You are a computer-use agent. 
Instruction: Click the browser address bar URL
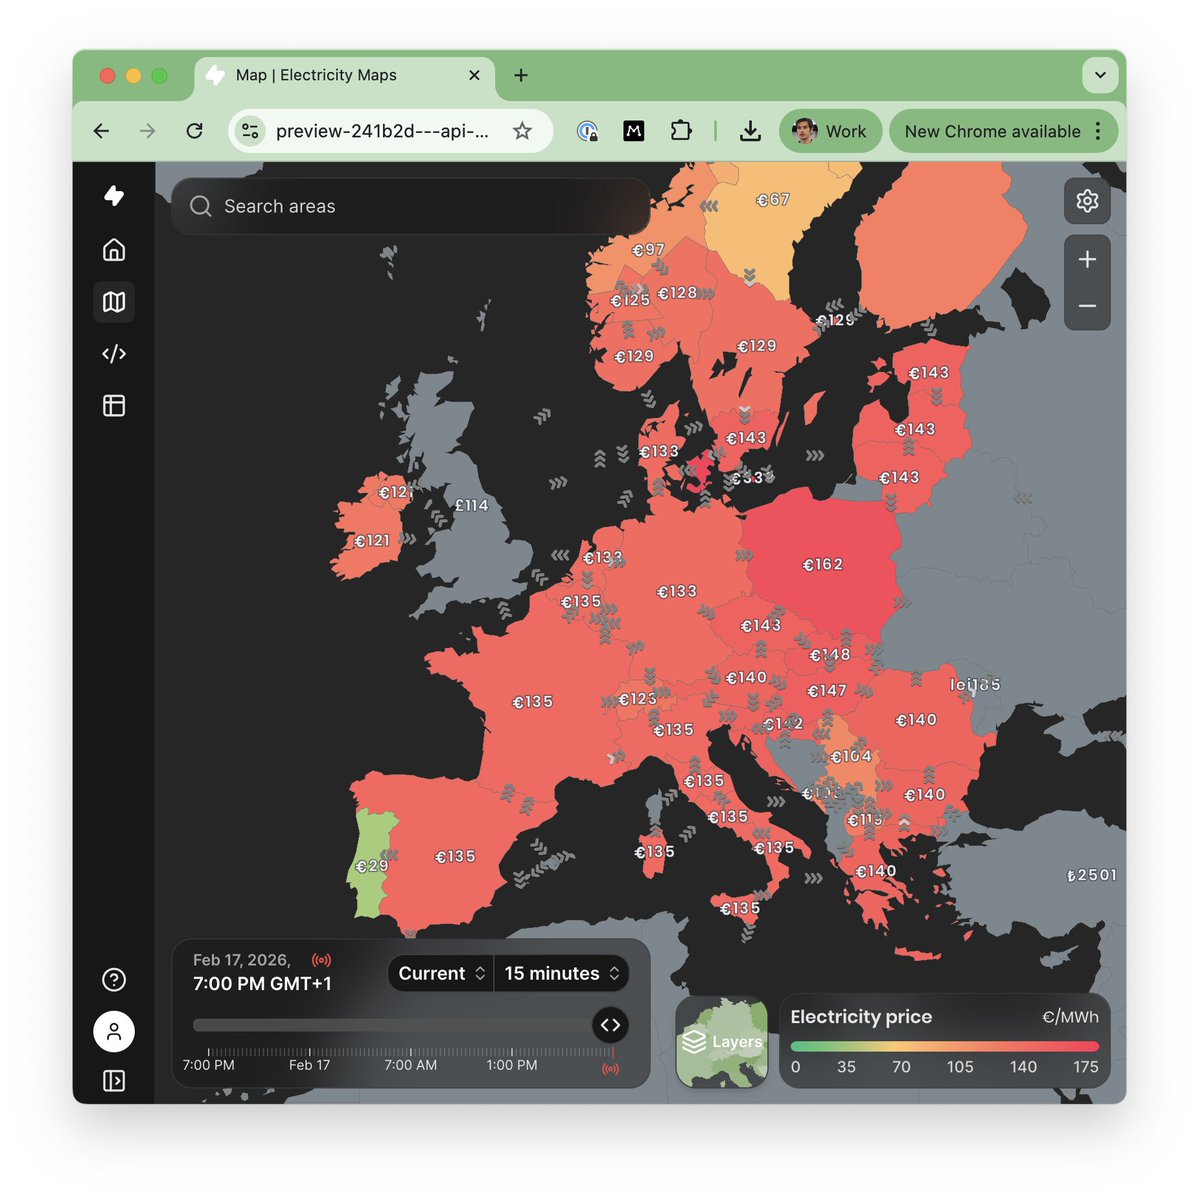(x=382, y=131)
